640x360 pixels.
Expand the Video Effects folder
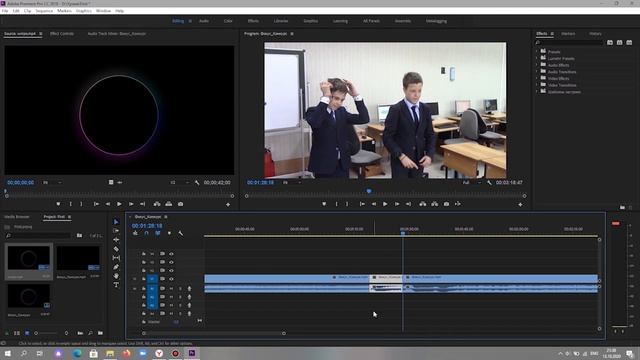click(537, 78)
